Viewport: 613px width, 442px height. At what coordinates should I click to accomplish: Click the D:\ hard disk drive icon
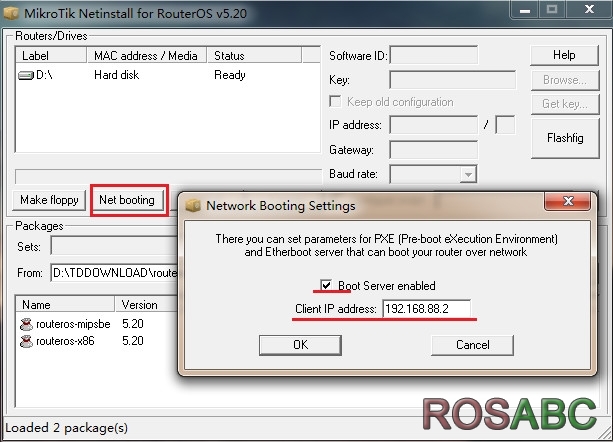[26, 75]
